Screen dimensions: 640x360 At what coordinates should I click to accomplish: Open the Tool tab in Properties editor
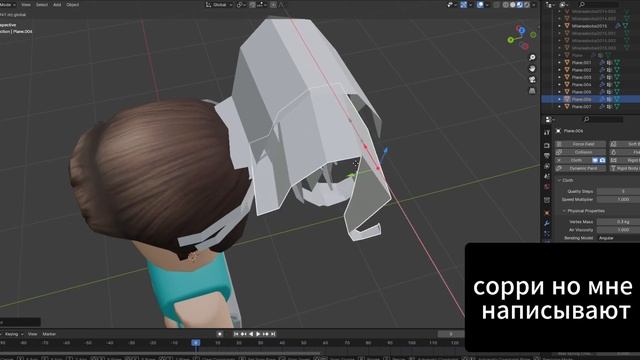pyautogui.click(x=547, y=133)
